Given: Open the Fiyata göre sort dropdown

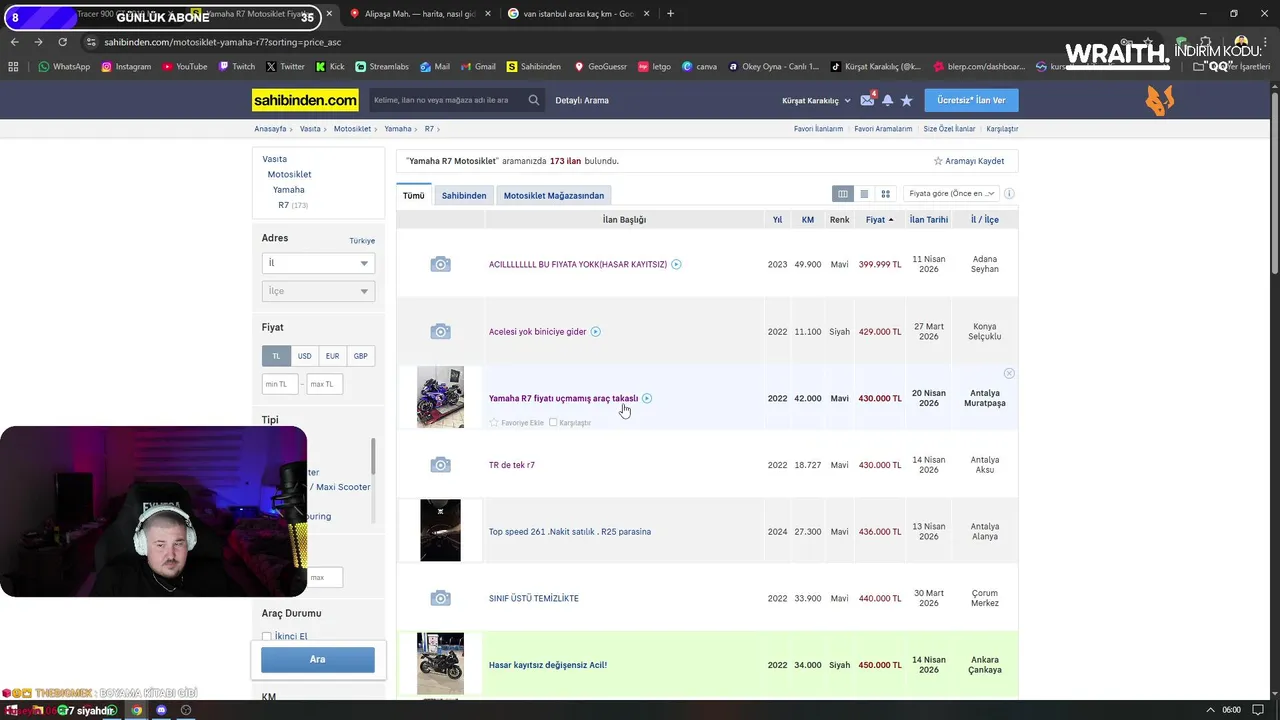Looking at the screenshot, I should (952, 194).
